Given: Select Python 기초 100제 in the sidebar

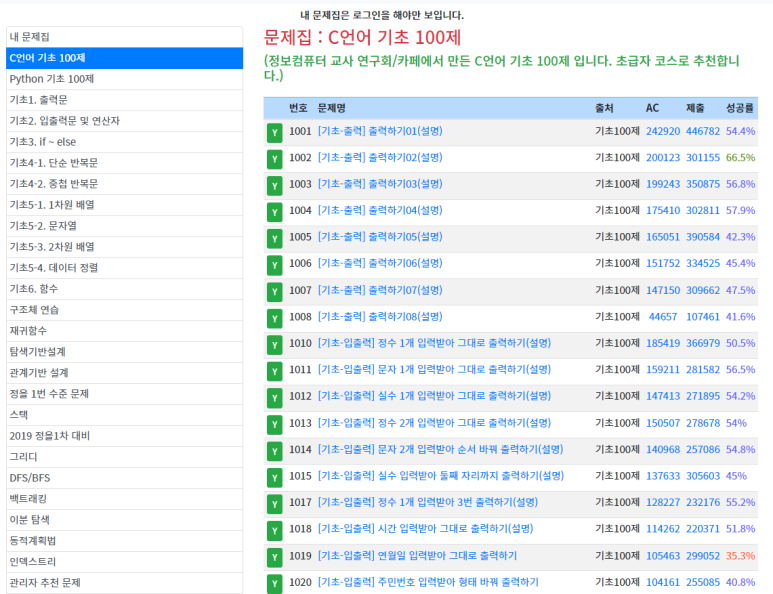Looking at the screenshot, I should coord(52,79).
